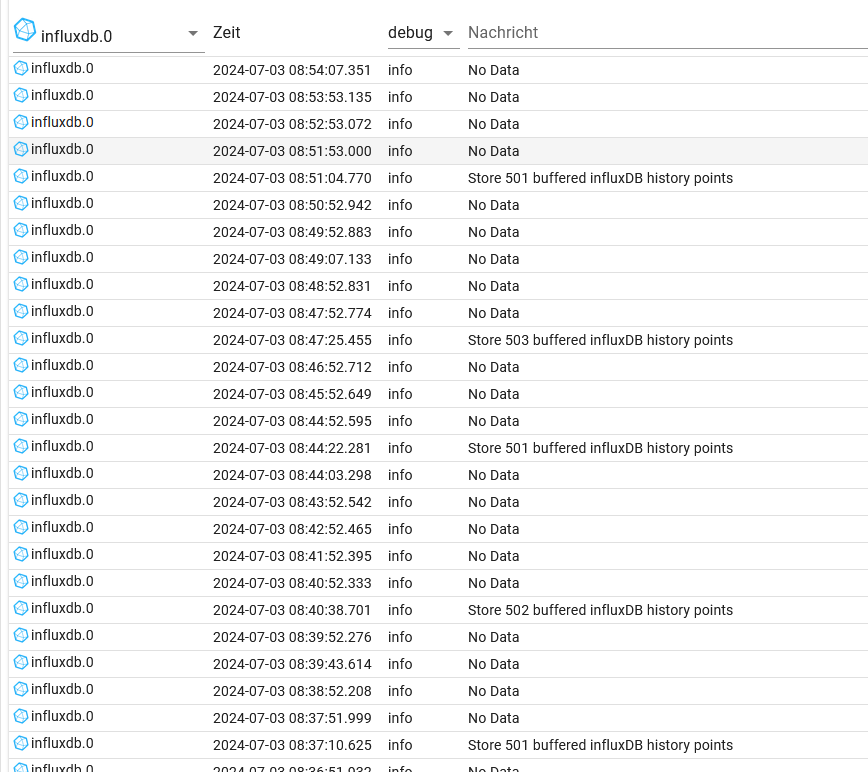This screenshot has width=868, height=772.
Task: Click the arrow next to debug level
Action: (448, 33)
